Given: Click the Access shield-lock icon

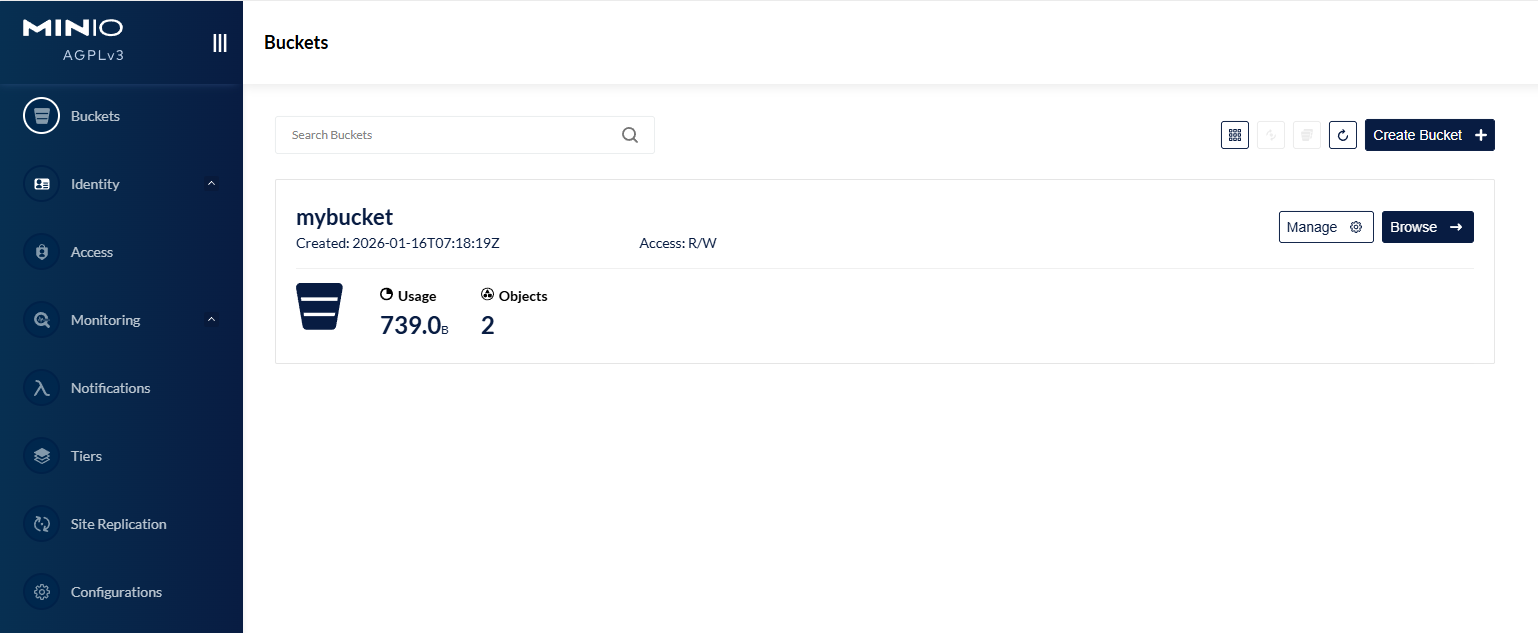Looking at the screenshot, I should click(x=42, y=252).
